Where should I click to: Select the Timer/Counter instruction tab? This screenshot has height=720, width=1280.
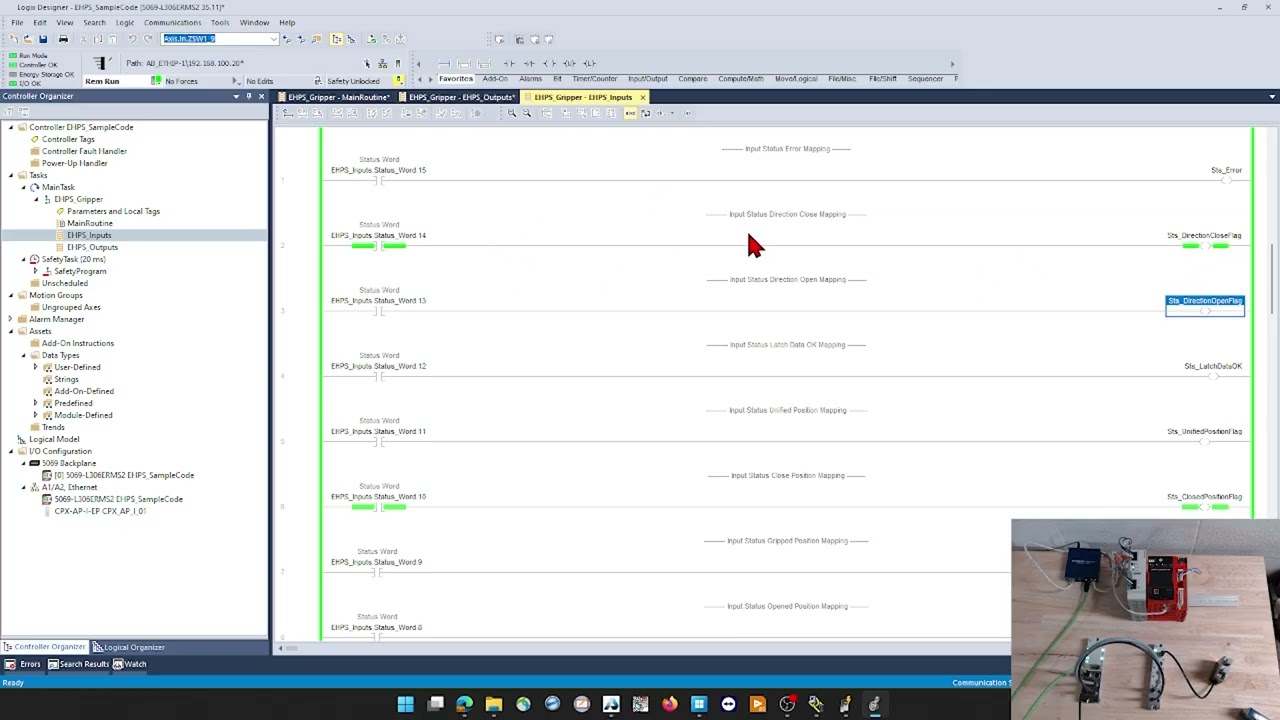(594, 79)
